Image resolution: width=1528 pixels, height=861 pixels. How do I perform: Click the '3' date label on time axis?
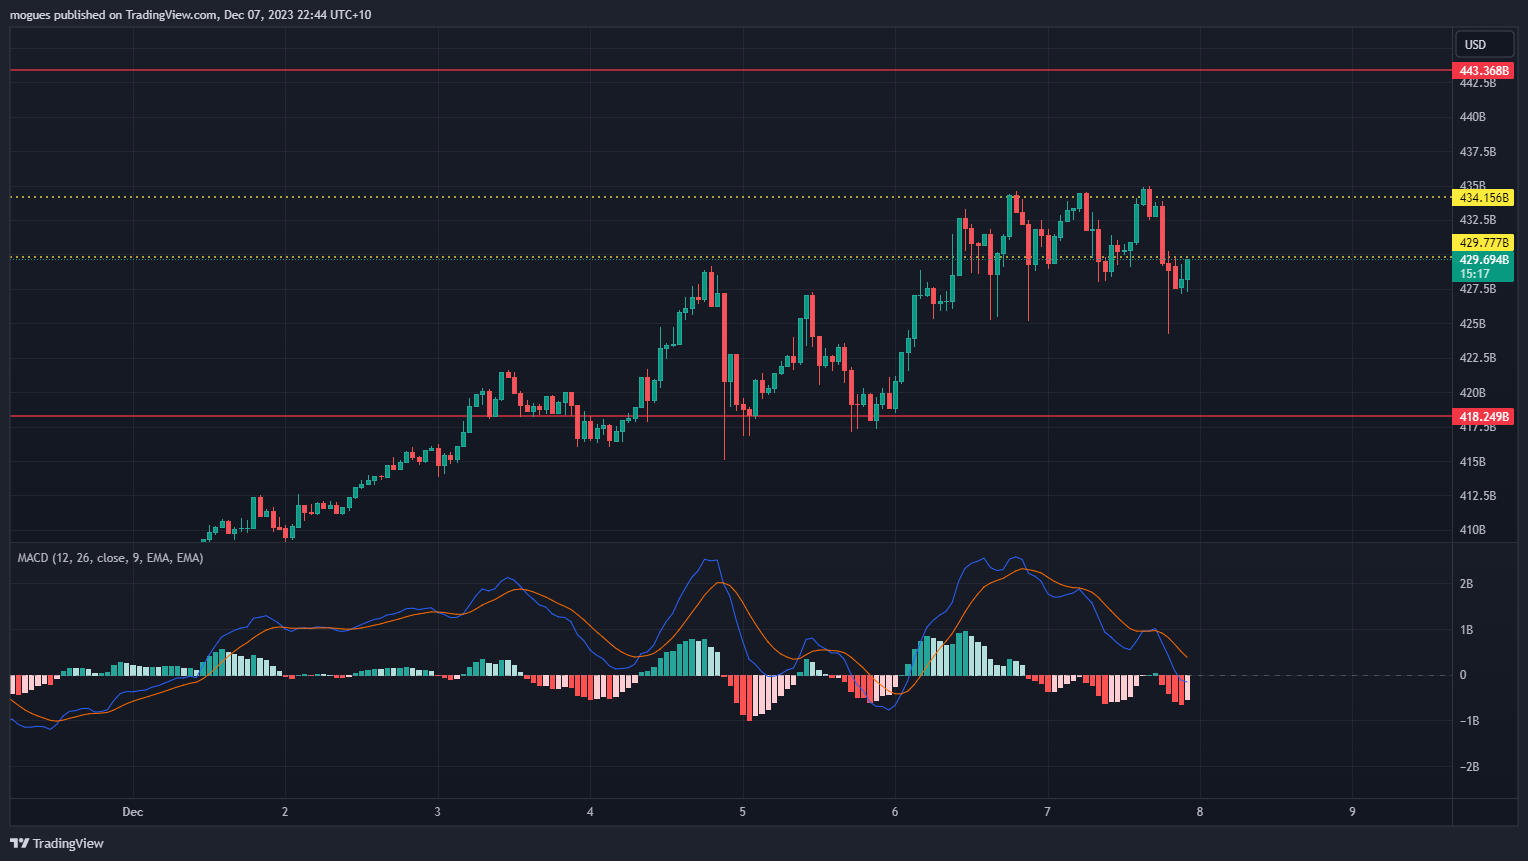tap(437, 812)
